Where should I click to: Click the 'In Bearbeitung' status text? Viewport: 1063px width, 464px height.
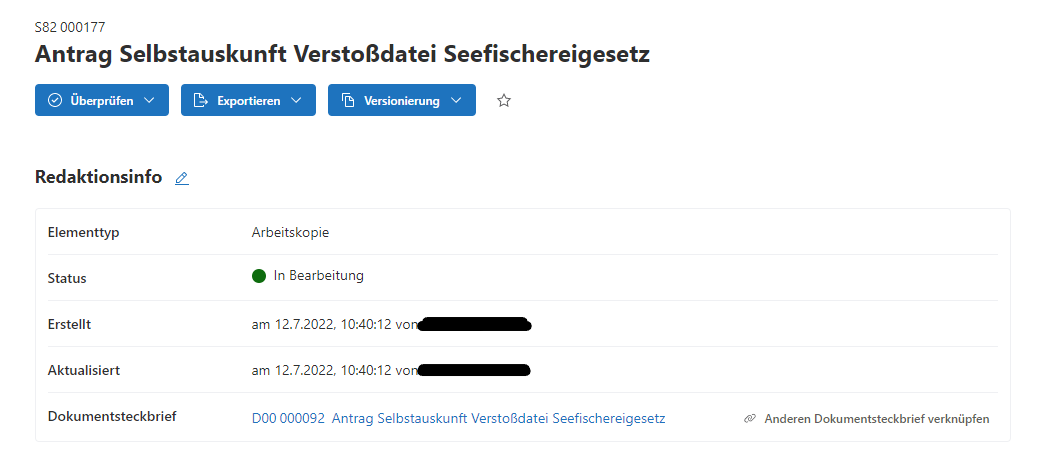[x=318, y=275]
